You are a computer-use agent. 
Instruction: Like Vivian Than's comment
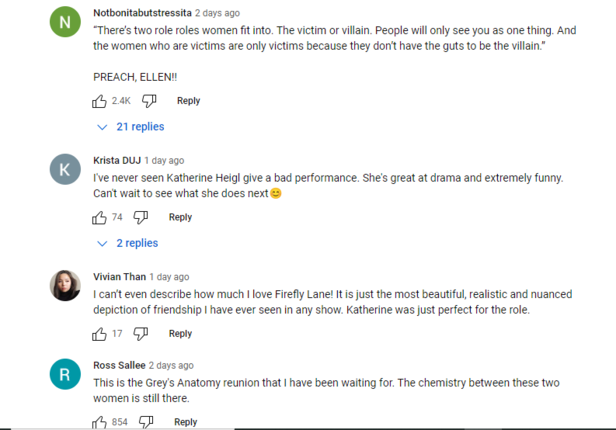click(x=99, y=333)
